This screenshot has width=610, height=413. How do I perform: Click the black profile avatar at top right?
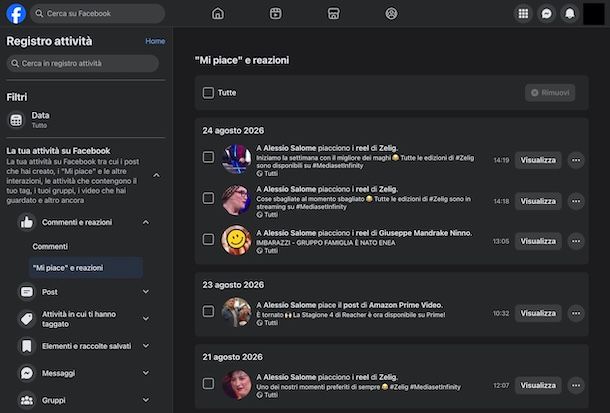click(x=594, y=14)
